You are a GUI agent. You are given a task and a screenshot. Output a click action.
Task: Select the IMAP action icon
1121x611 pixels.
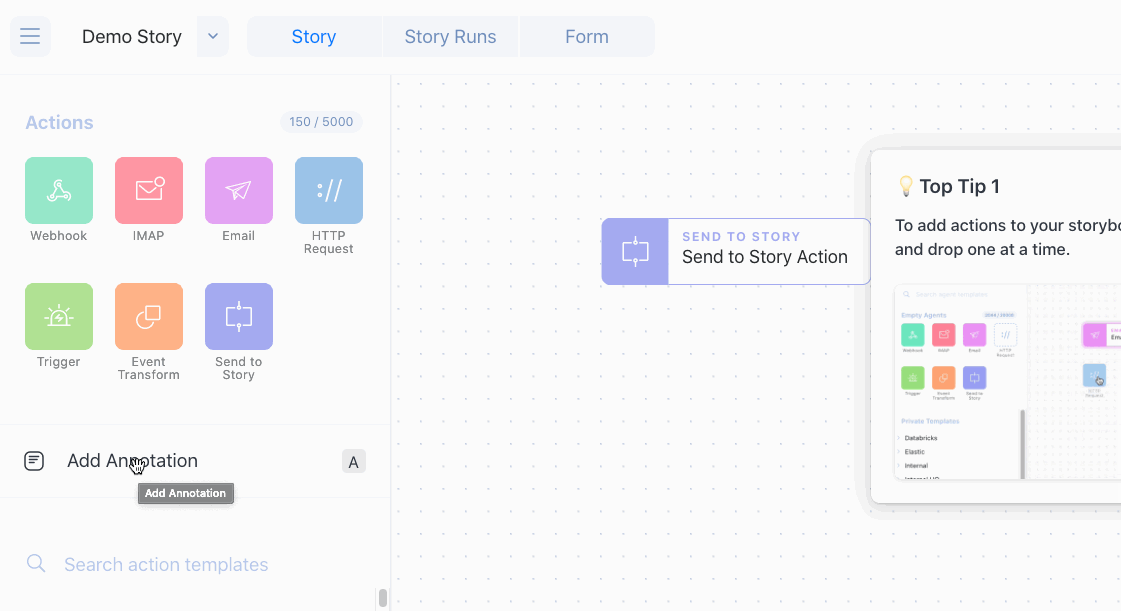(149, 190)
